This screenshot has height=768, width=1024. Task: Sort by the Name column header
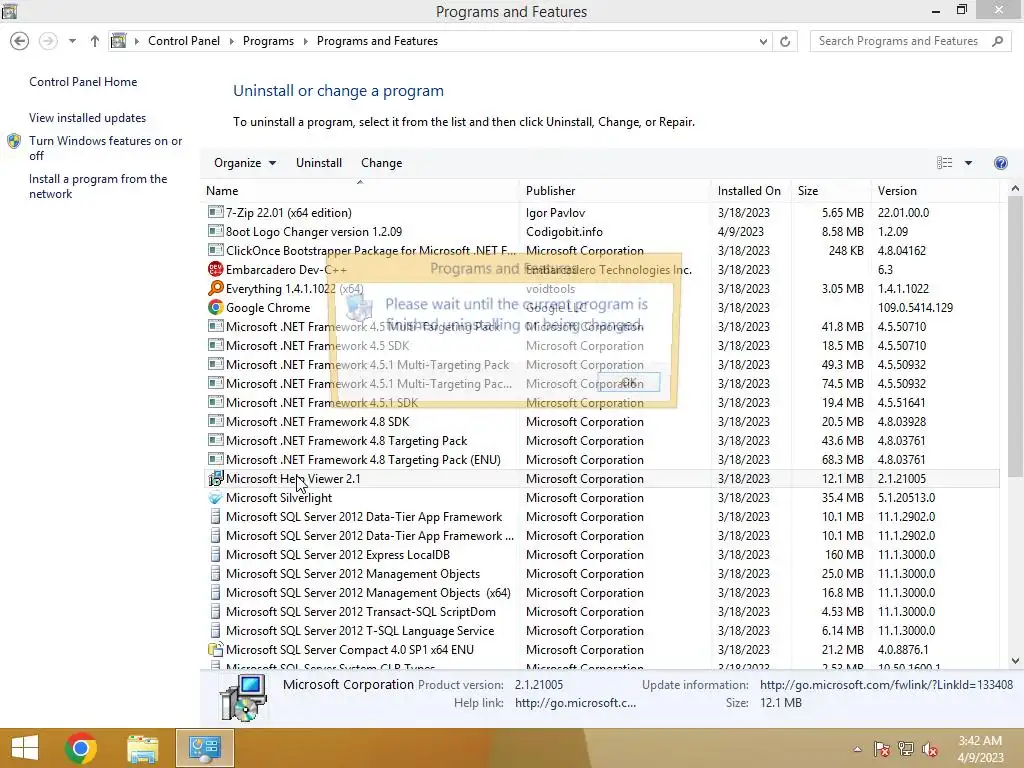(x=360, y=191)
